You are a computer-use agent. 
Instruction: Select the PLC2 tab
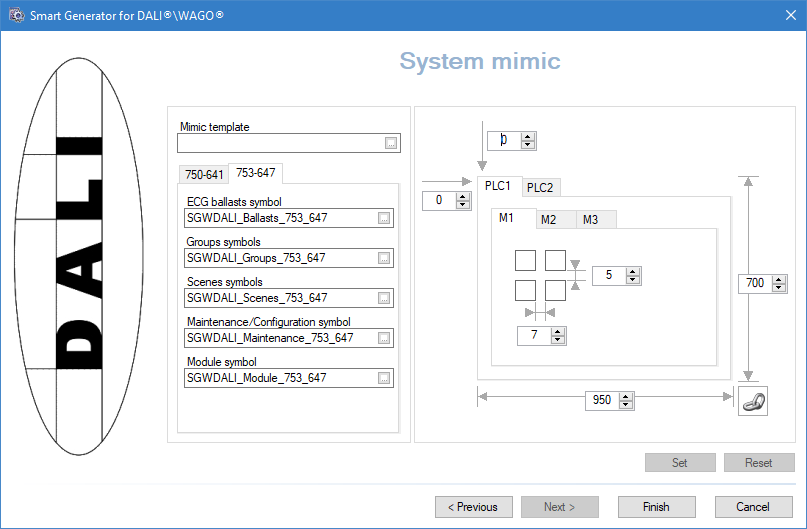coord(540,187)
